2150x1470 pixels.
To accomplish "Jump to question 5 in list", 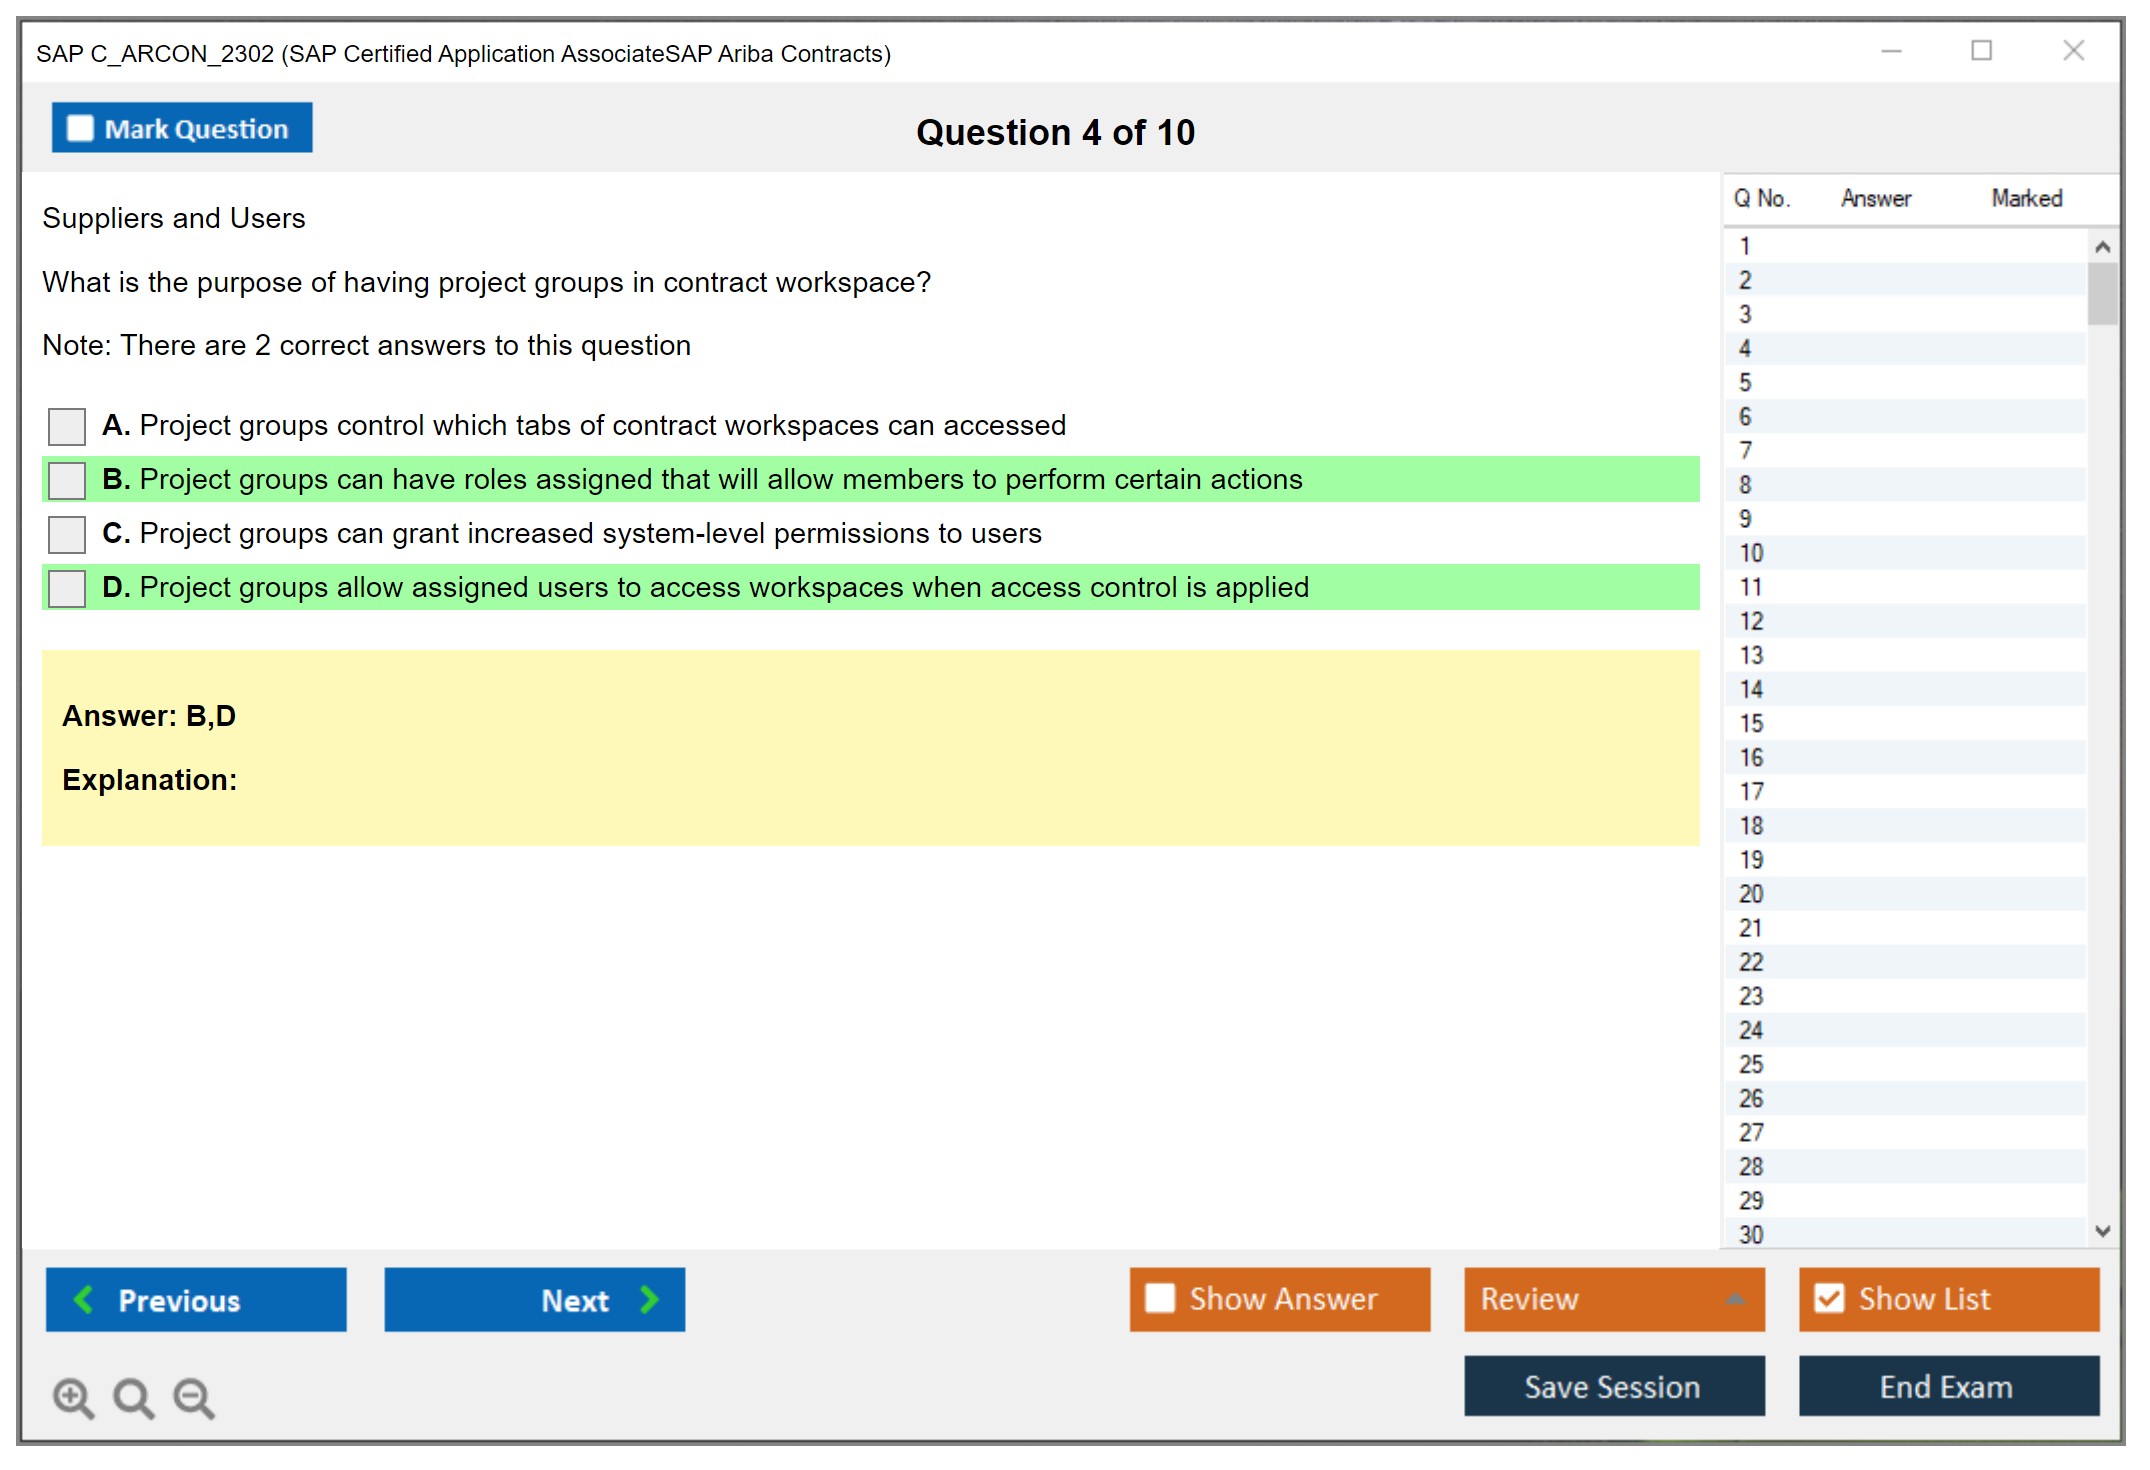I will (x=1745, y=382).
